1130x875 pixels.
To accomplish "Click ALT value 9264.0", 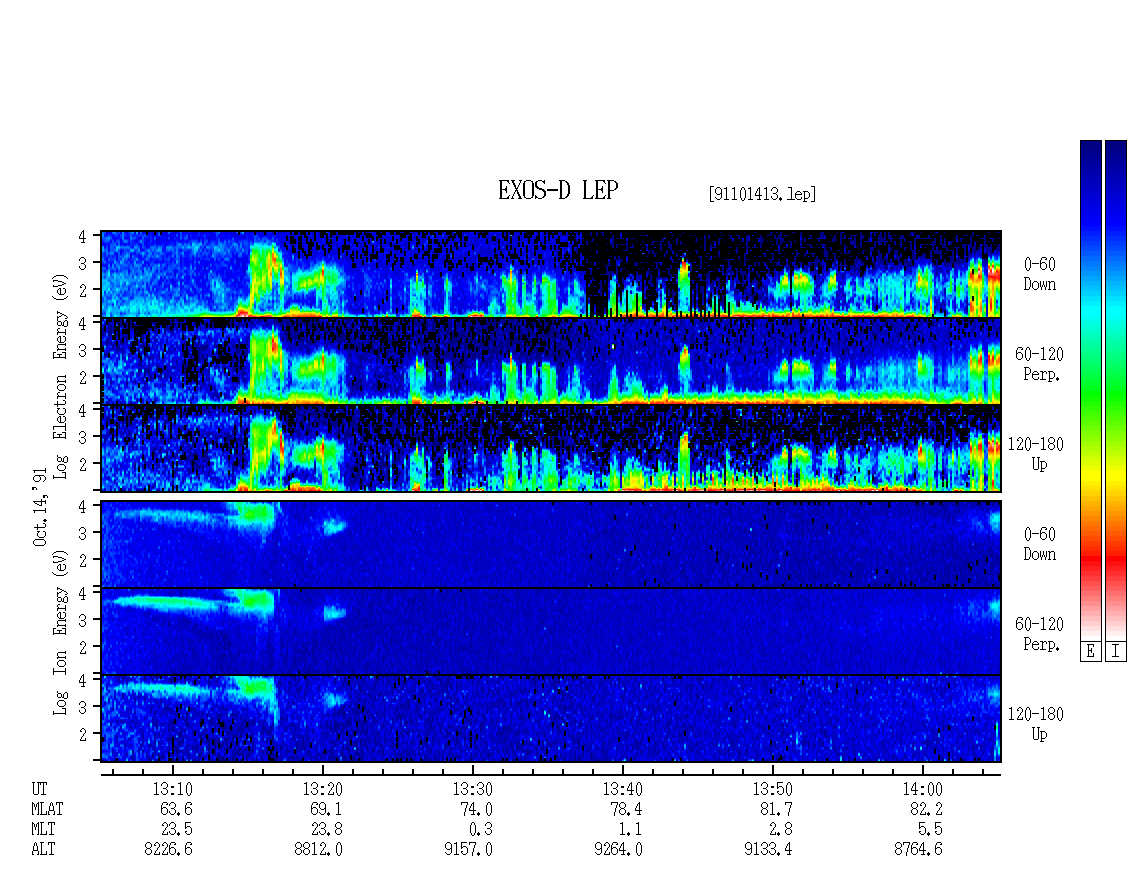I will pos(618,850).
